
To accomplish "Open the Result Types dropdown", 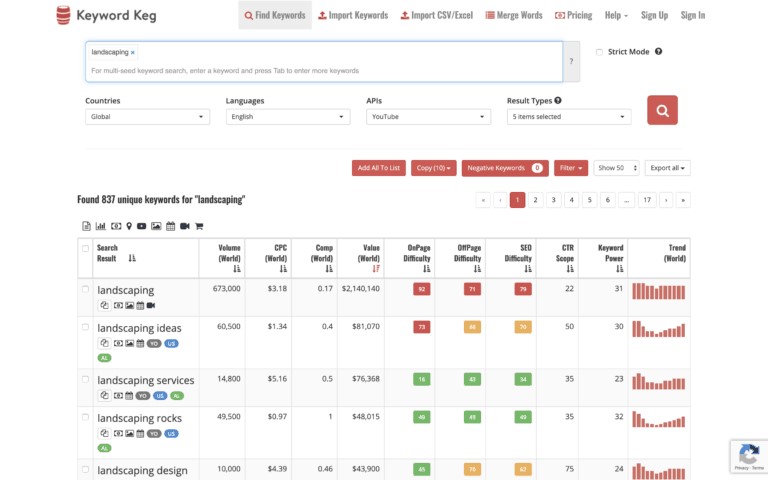I will 569,117.
